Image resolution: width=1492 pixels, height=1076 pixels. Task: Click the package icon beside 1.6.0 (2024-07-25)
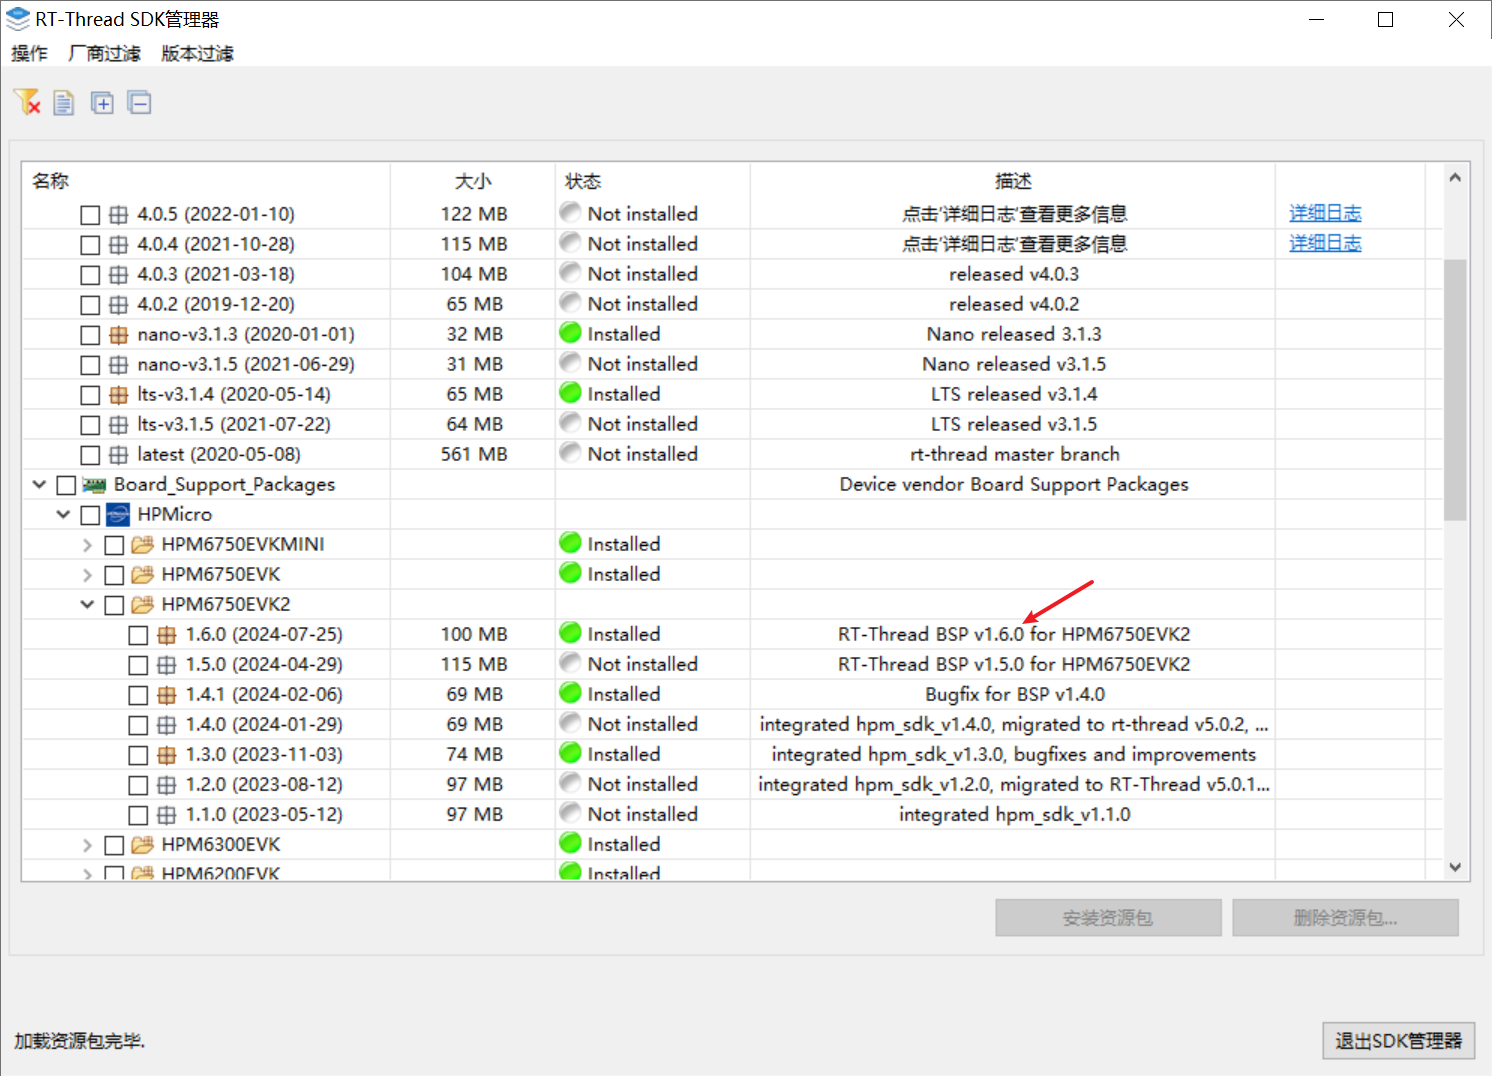pyautogui.click(x=167, y=635)
